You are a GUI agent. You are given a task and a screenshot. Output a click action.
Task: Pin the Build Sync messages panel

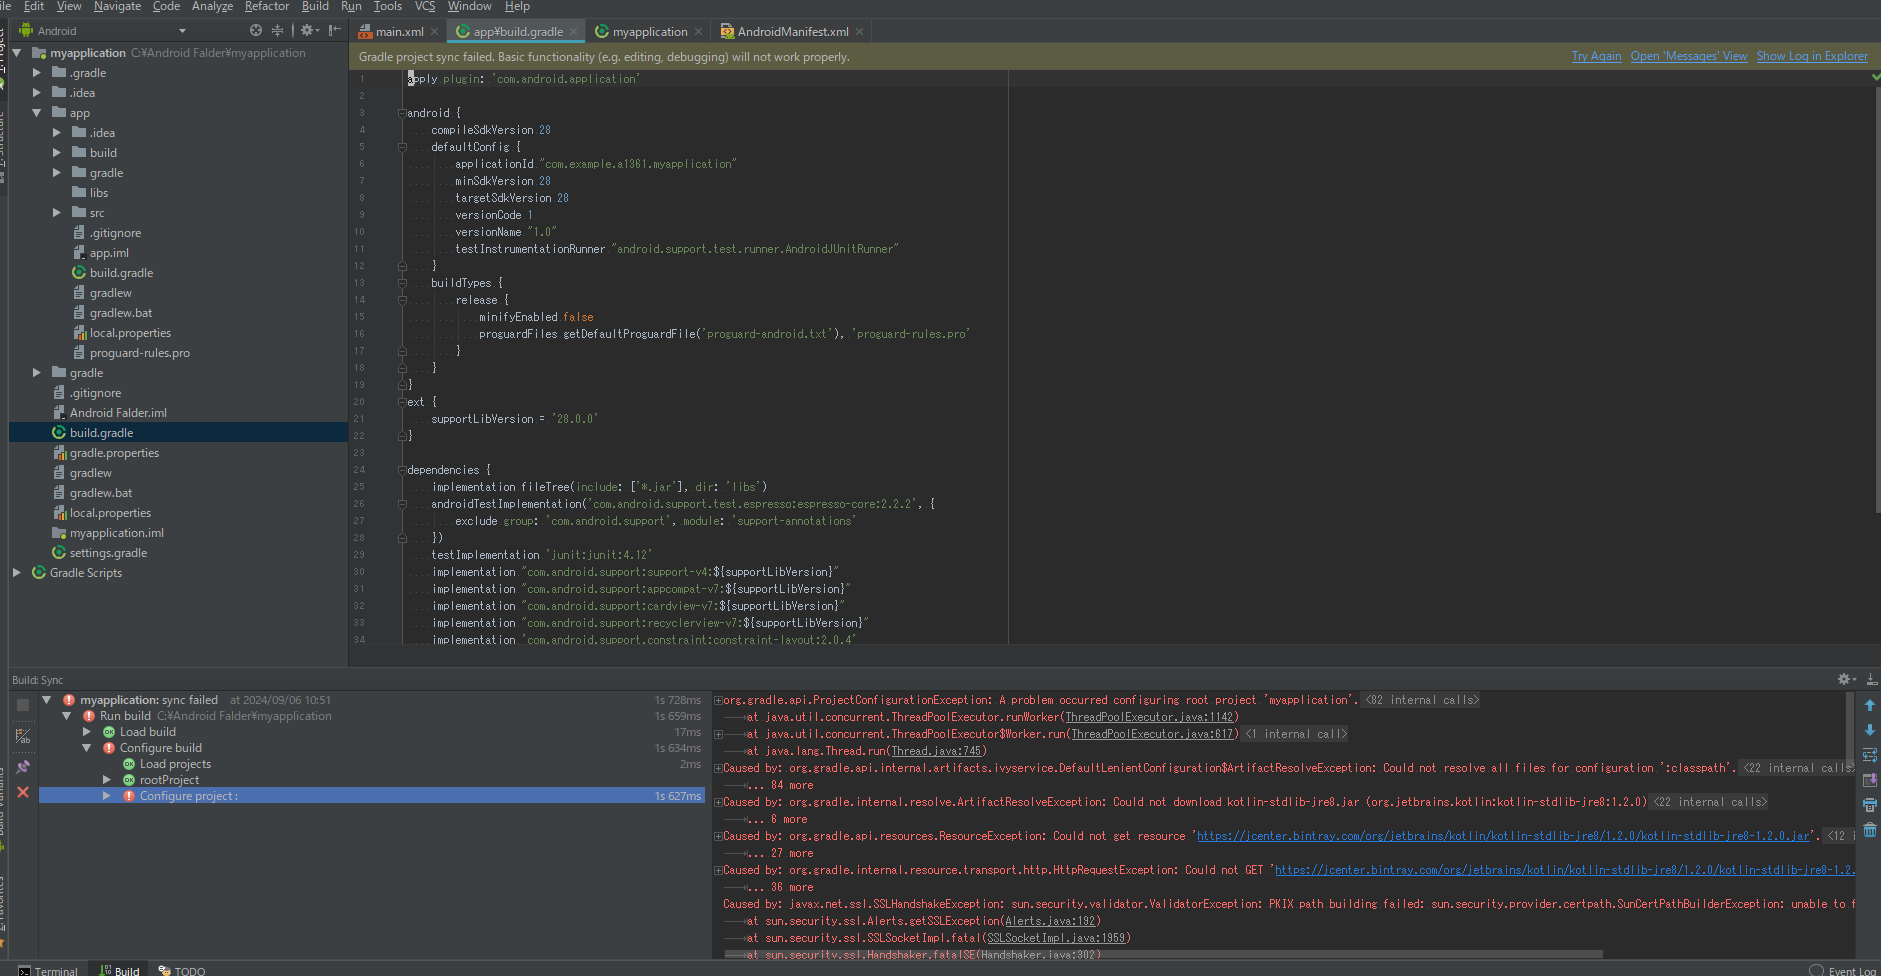pyautogui.click(x=23, y=767)
